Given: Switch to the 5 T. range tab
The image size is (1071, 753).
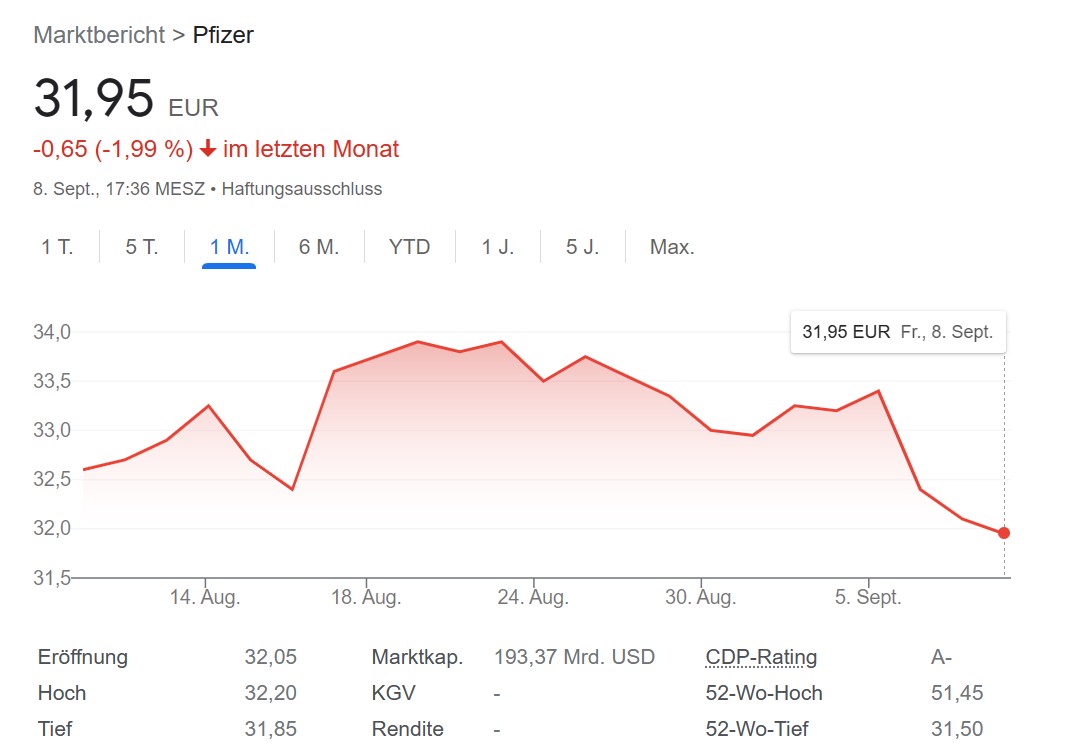Looking at the screenshot, I should point(141,247).
